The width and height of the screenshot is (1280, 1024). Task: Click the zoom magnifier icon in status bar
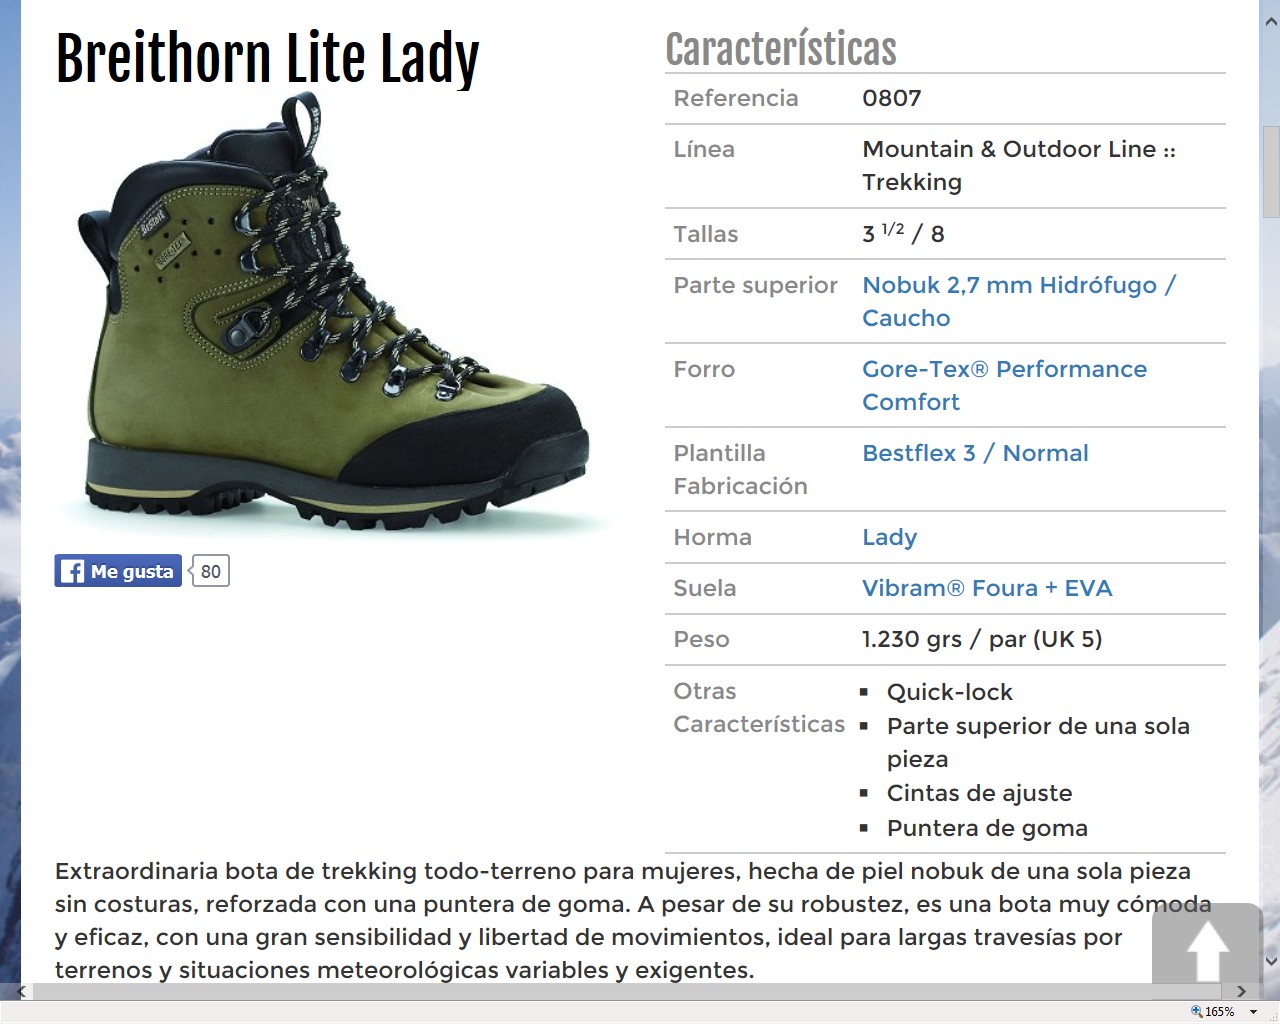[x=1196, y=1011]
